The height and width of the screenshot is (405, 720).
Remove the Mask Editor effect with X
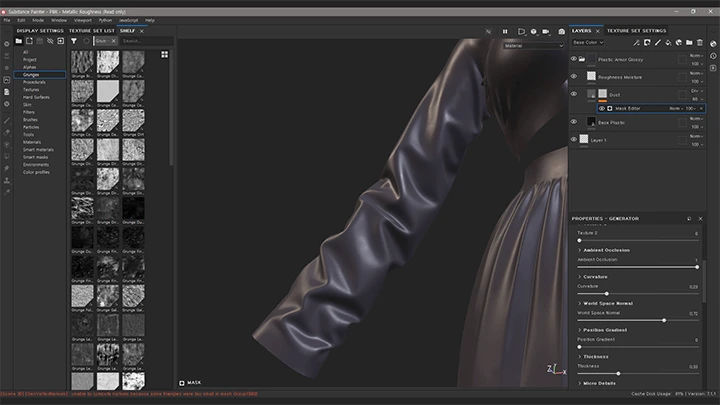click(701, 108)
